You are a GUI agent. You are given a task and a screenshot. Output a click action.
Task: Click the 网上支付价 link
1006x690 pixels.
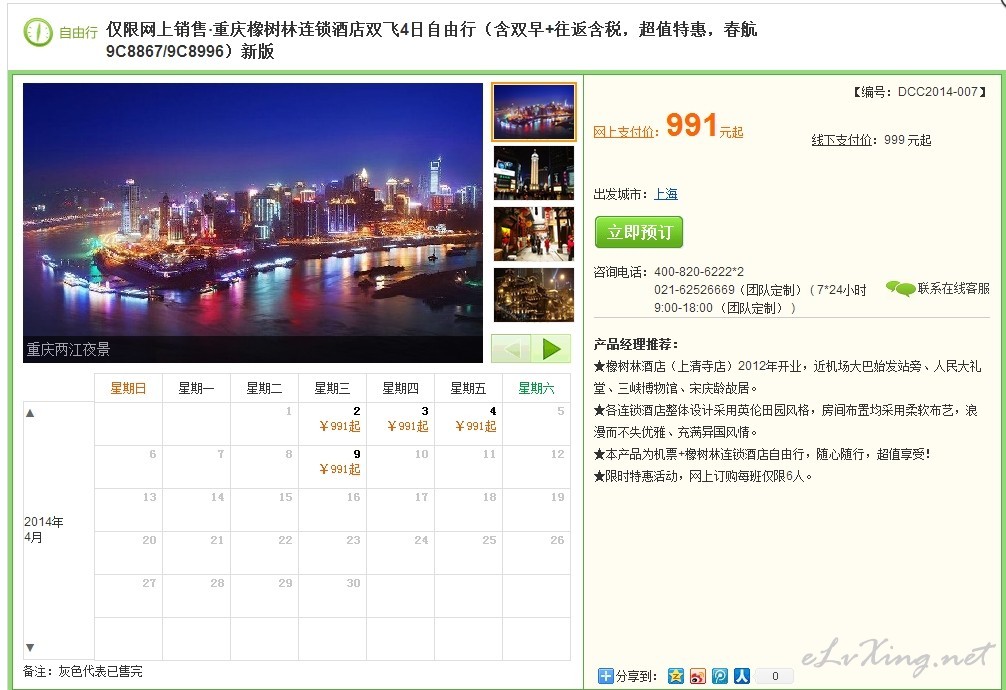(623, 132)
